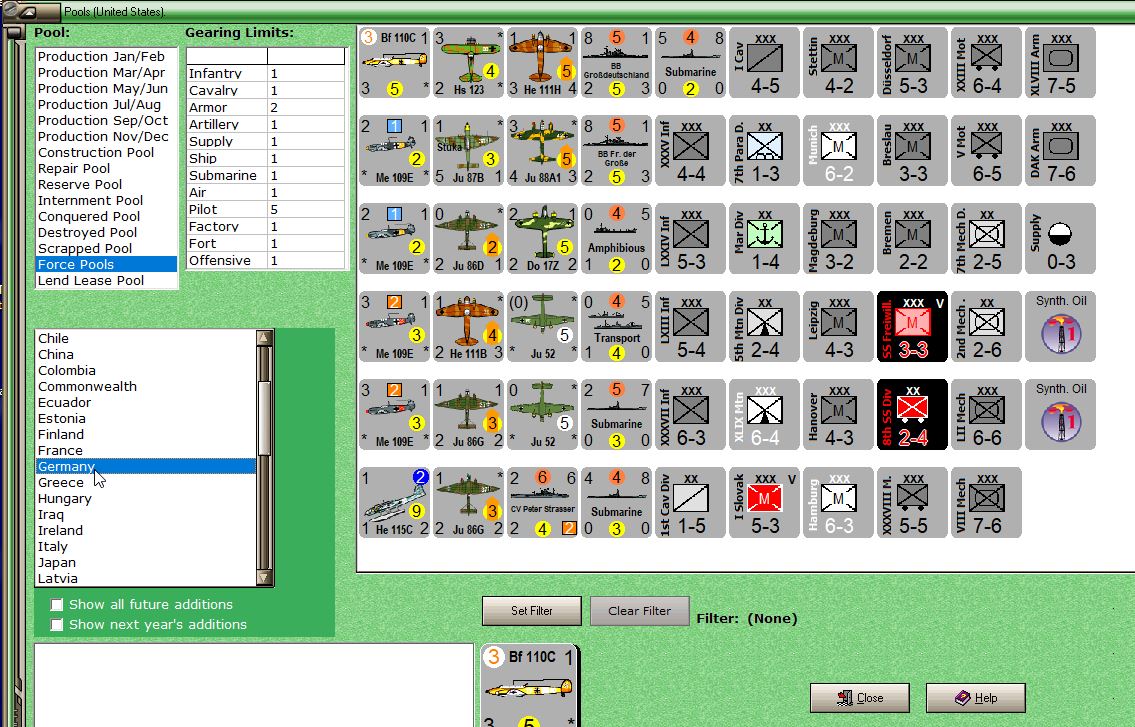Select the 1st Cav Div 1-5 counter
The height and width of the screenshot is (727, 1135).
[690, 503]
